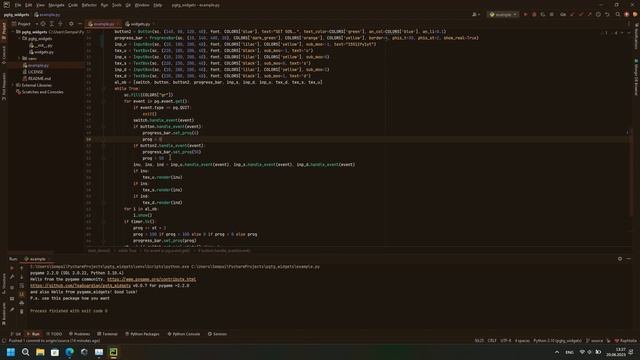Run the example configuration with the play icon
The height and width of the screenshot is (360, 640).
(x=525, y=14)
